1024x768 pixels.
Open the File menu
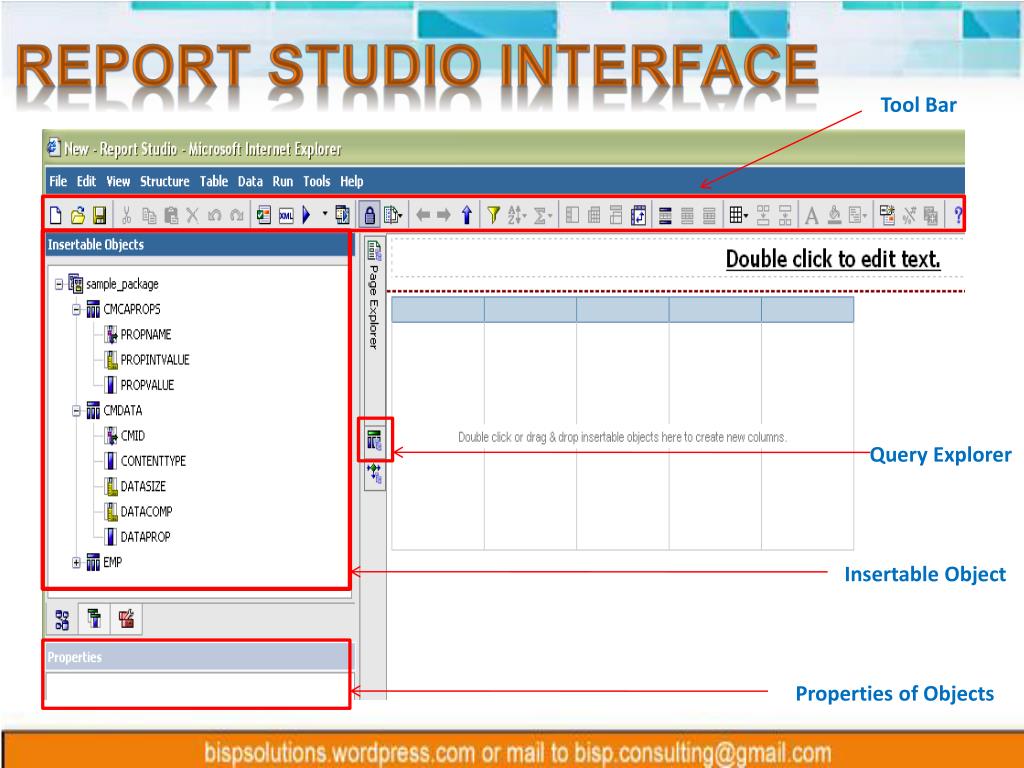[58, 181]
